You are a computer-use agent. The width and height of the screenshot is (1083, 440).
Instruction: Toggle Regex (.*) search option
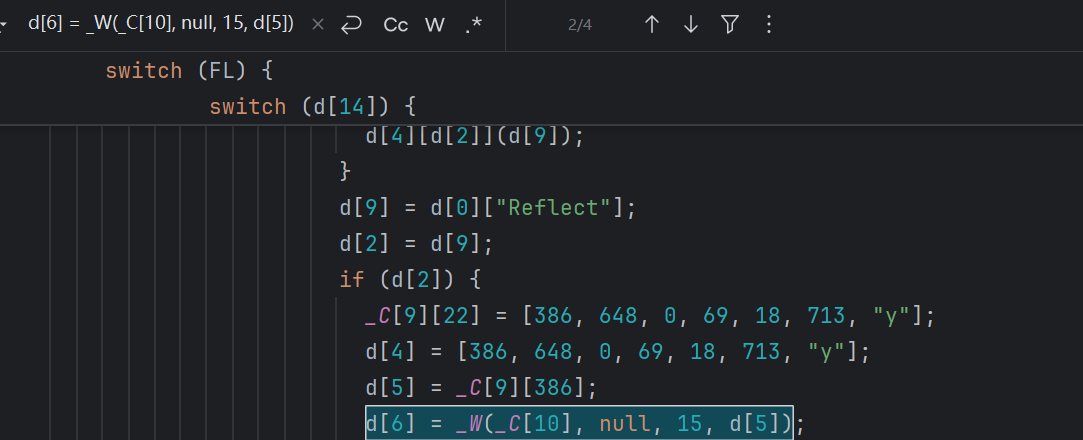coord(473,25)
